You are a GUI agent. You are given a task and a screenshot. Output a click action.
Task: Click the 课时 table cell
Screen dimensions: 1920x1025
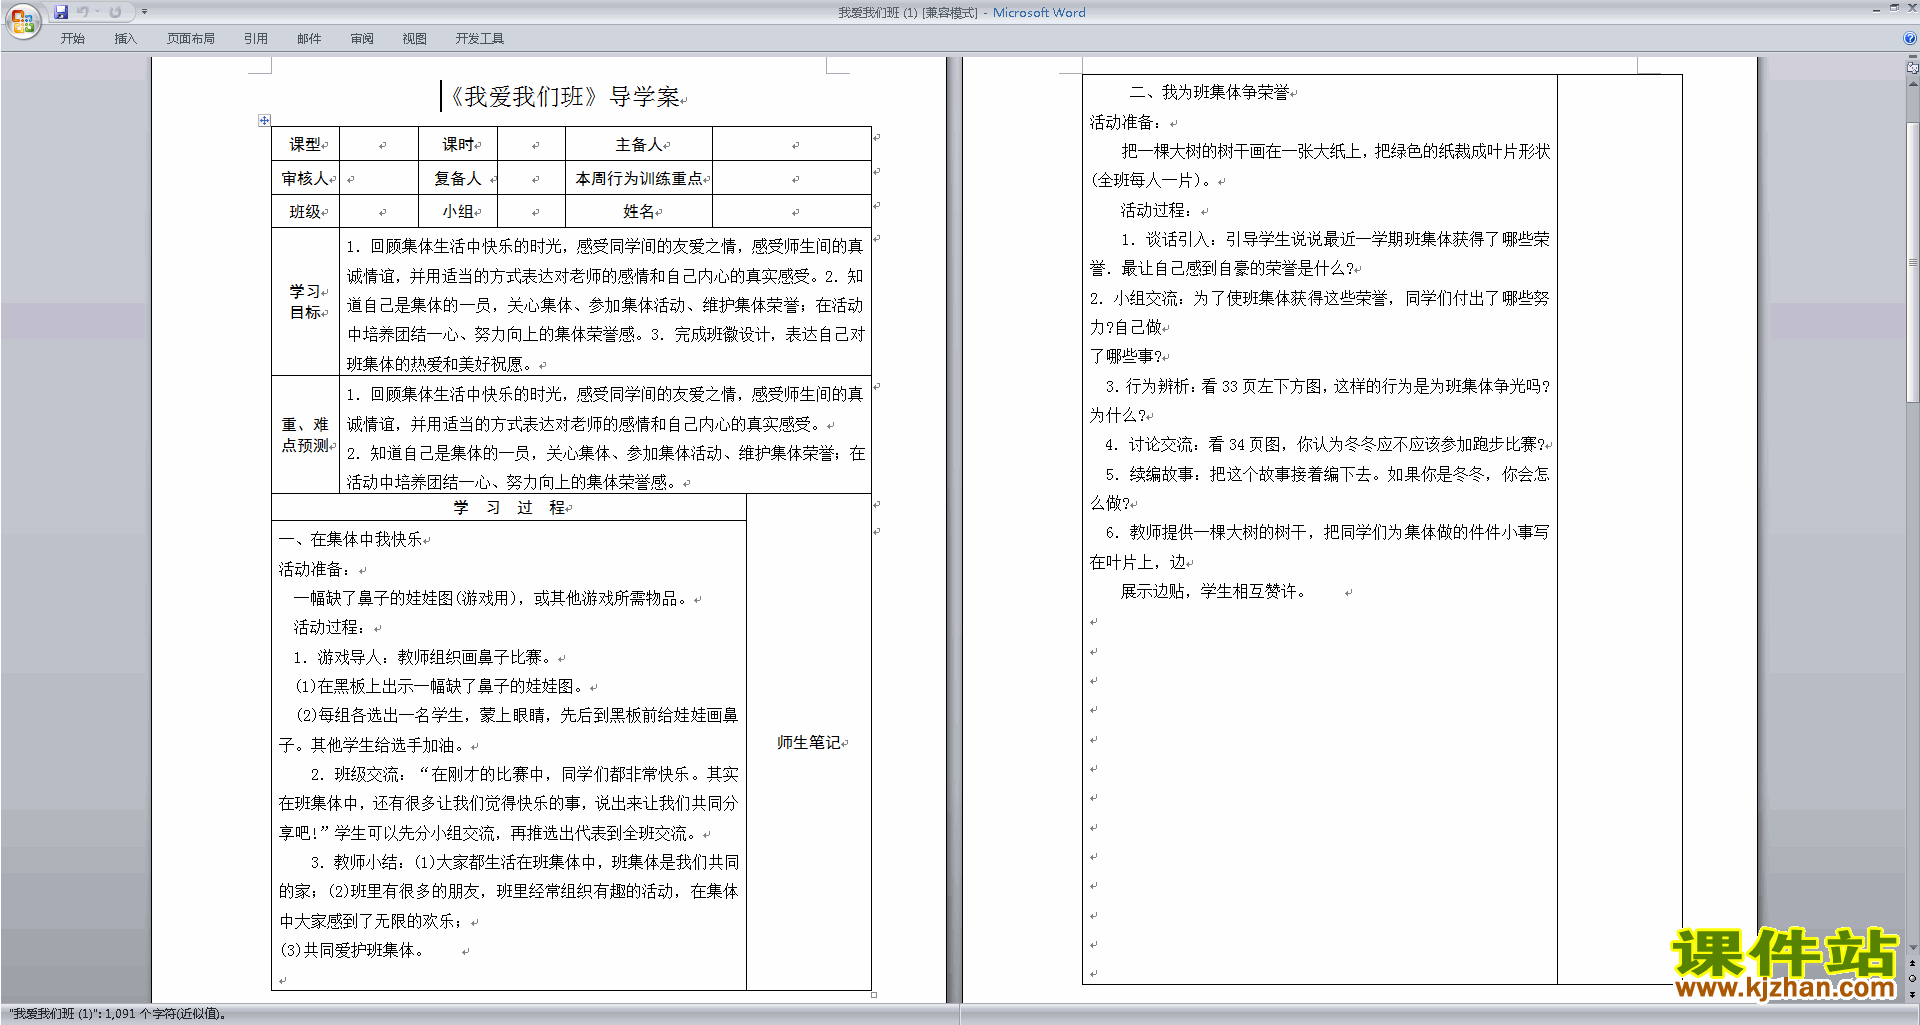459,144
